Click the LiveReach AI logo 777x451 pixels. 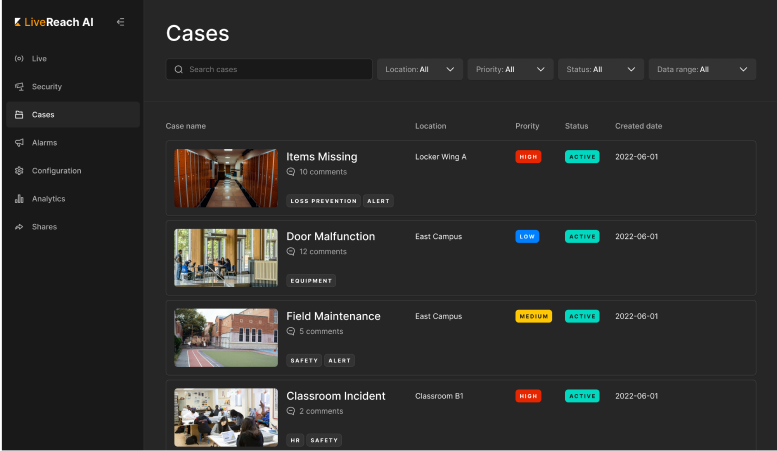pos(54,22)
